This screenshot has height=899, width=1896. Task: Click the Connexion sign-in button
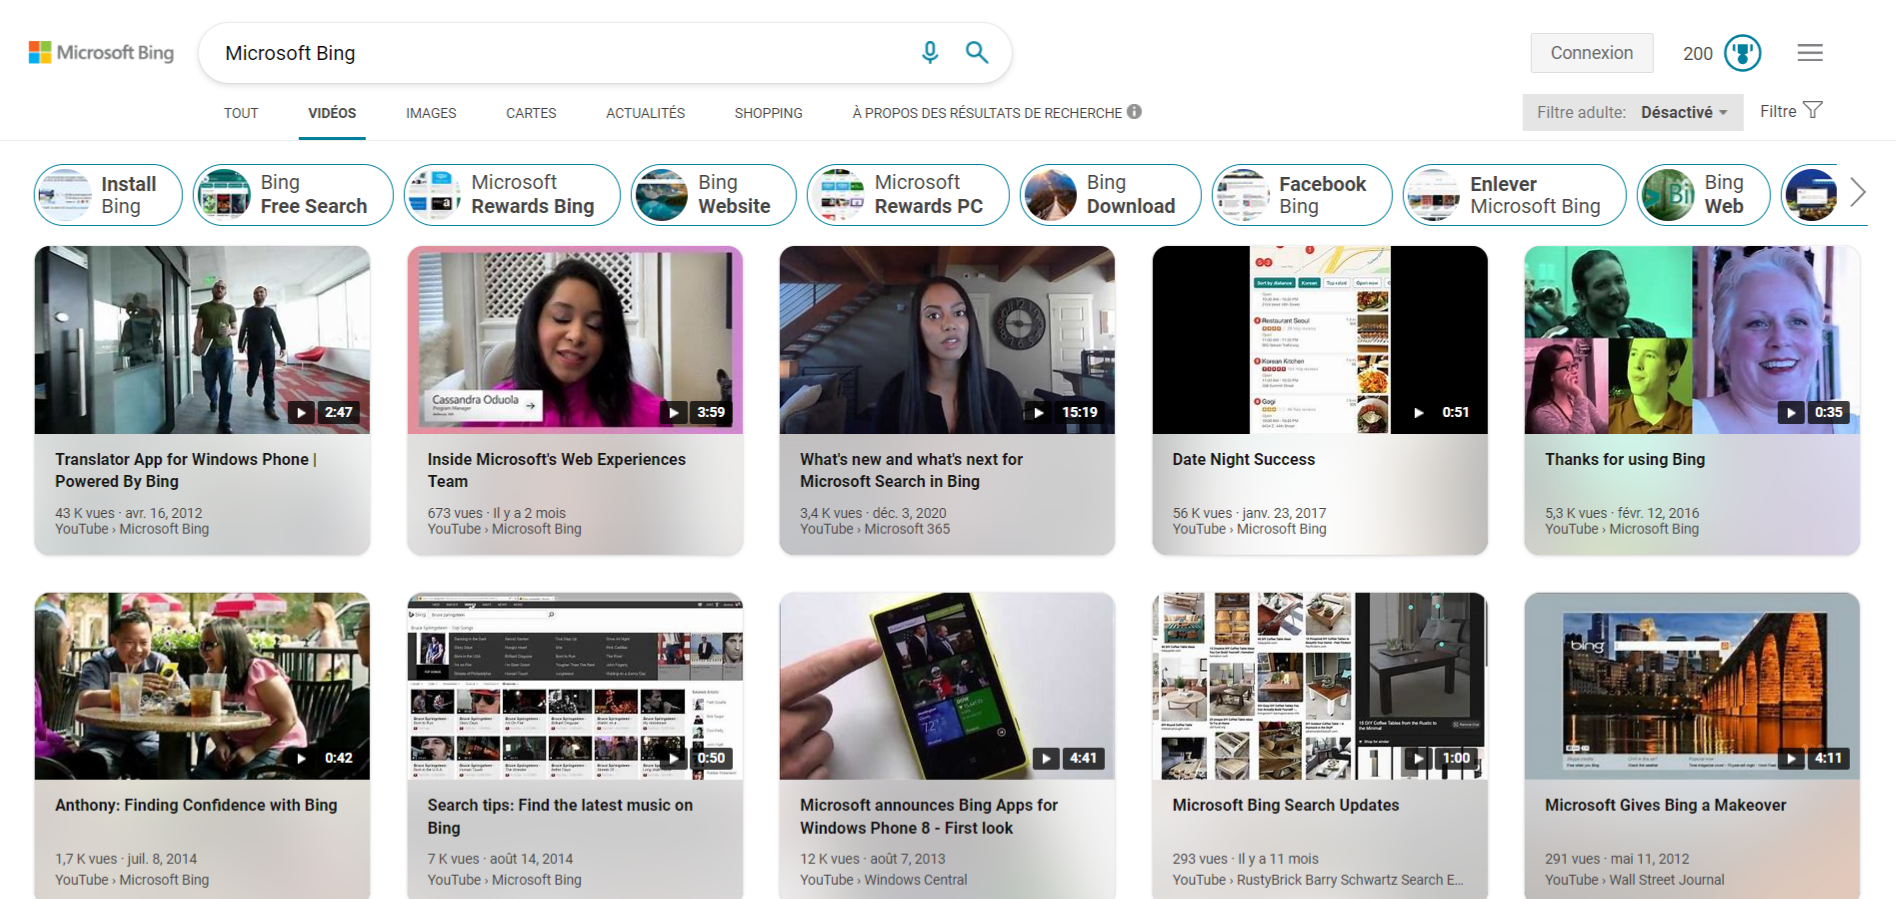coord(1592,53)
